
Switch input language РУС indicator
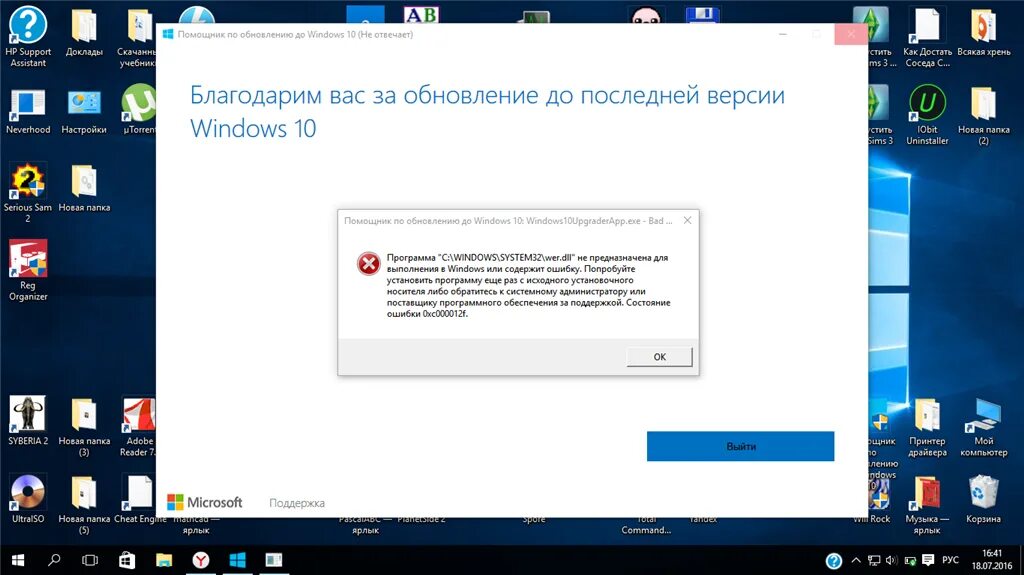click(950, 560)
